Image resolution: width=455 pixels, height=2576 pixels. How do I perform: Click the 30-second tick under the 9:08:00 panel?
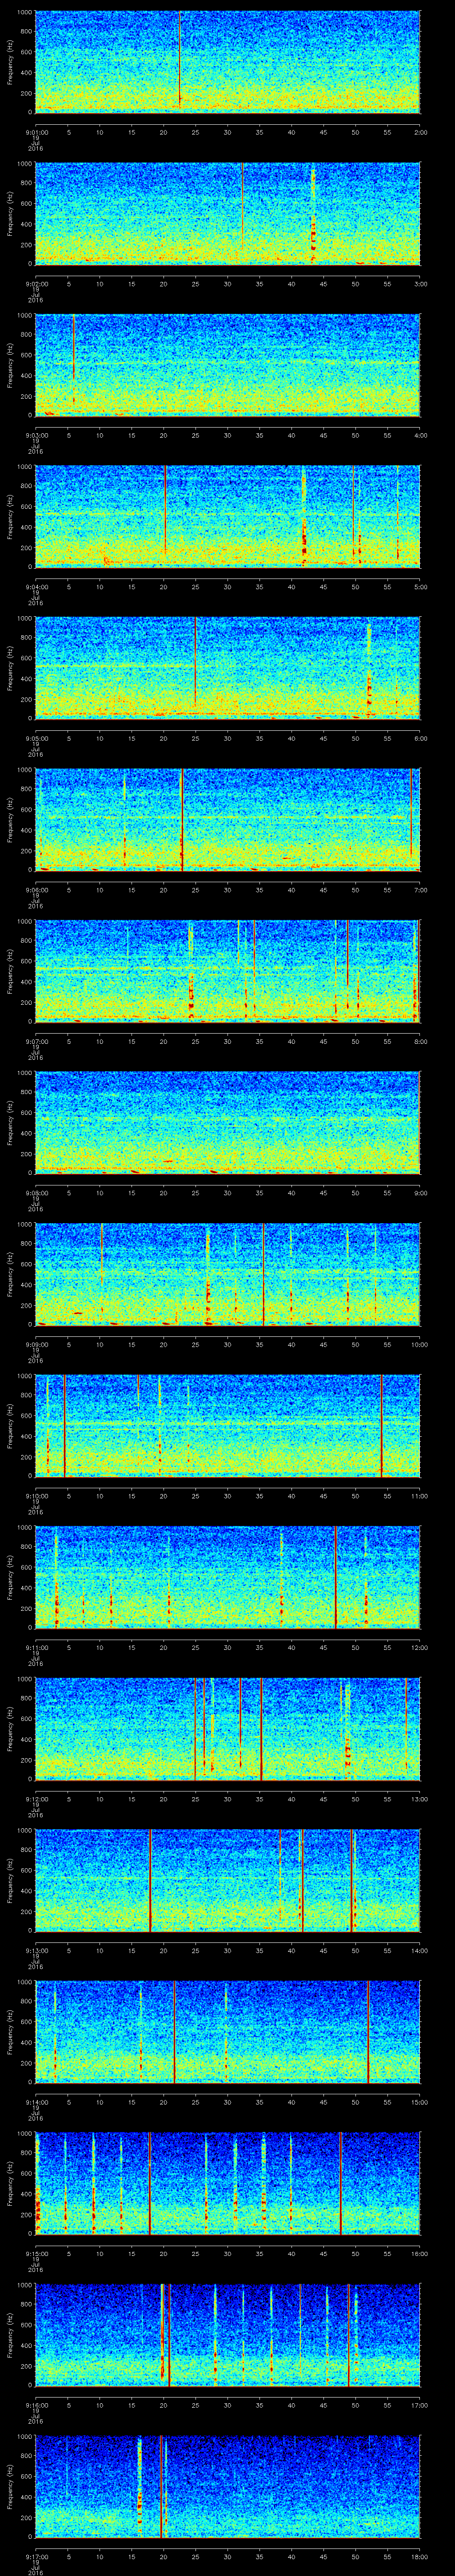point(227,1193)
